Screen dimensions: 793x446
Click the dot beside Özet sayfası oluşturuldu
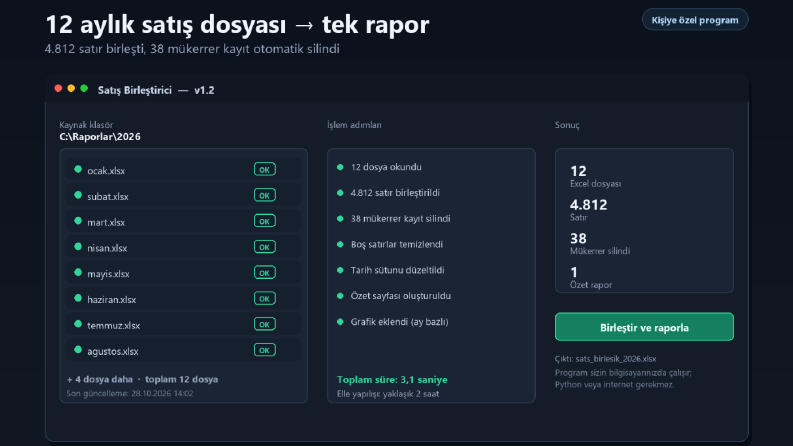pos(340,296)
